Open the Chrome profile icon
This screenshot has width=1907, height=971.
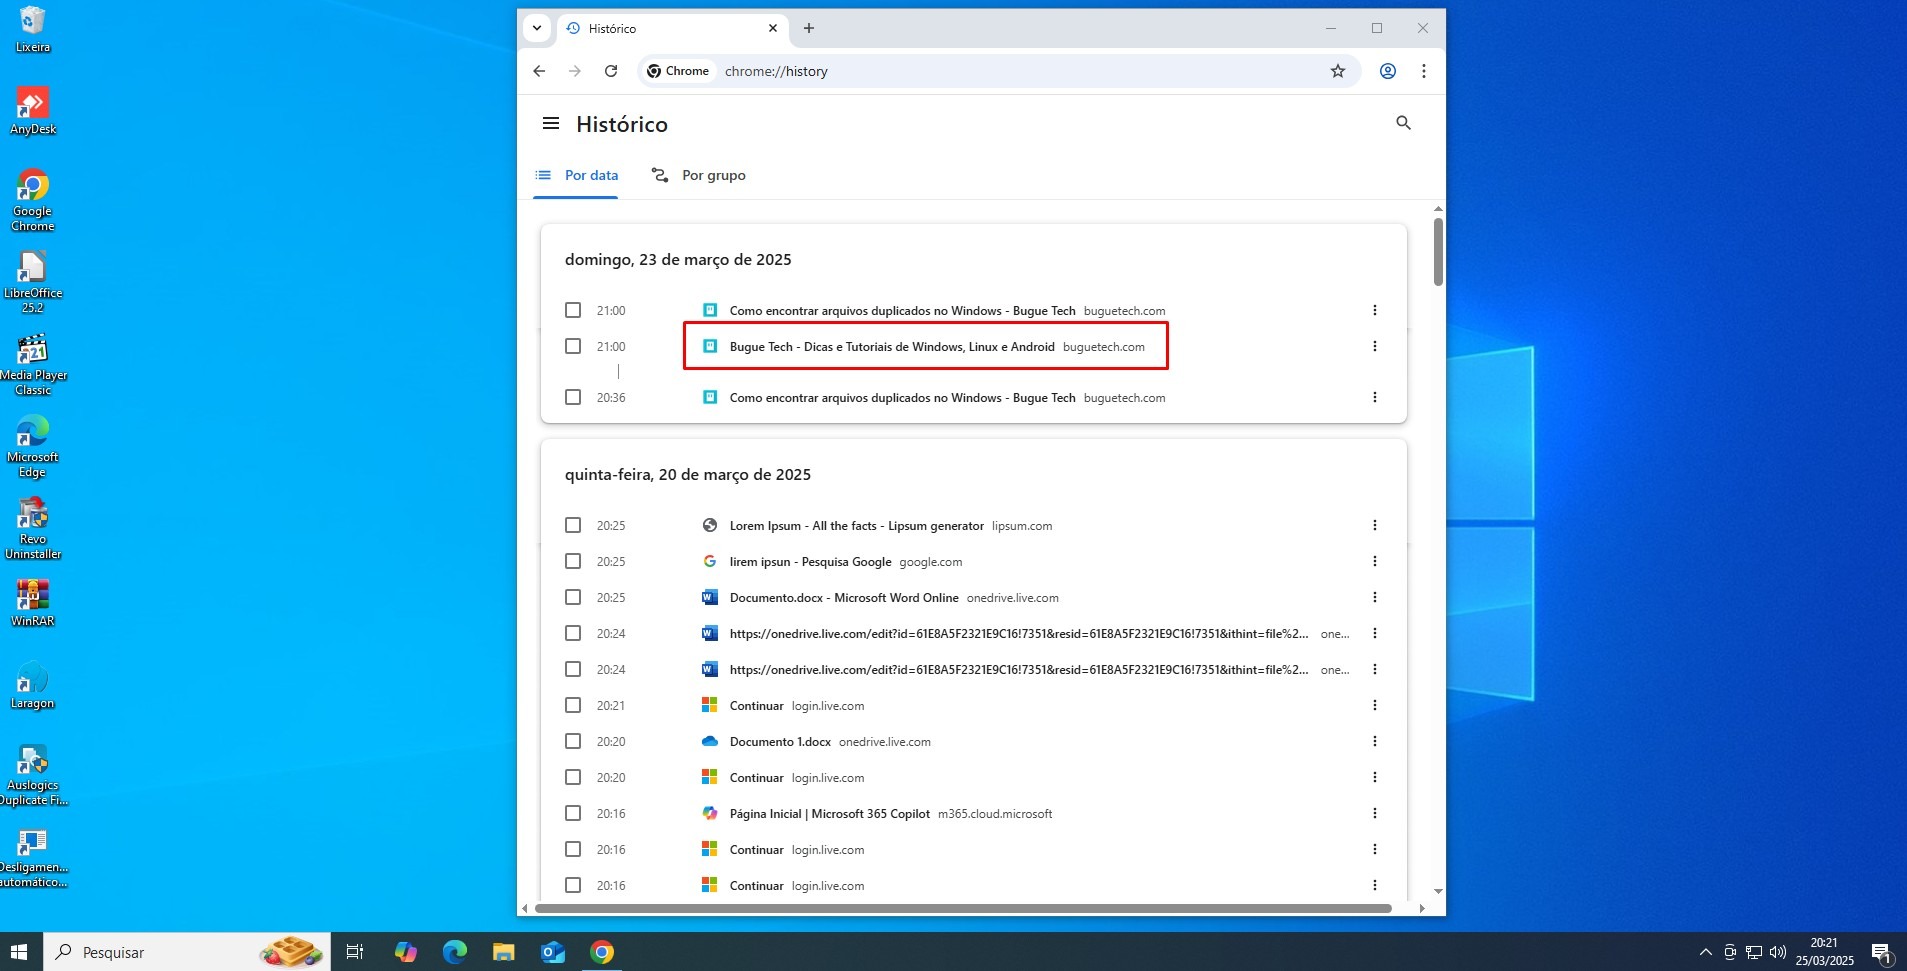click(1386, 70)
